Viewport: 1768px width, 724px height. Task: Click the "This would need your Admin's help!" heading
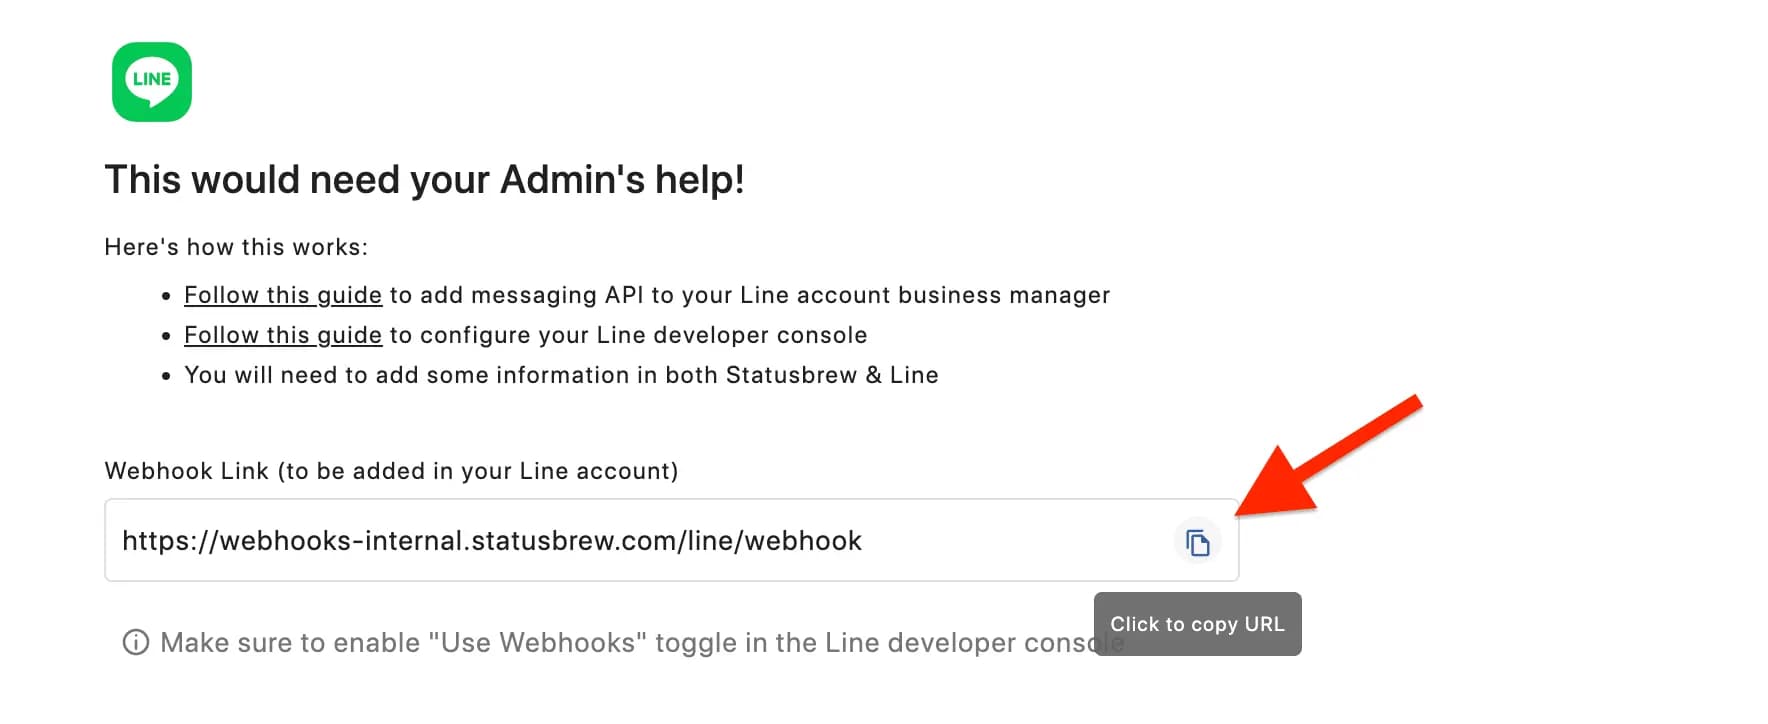pos(424,180)
